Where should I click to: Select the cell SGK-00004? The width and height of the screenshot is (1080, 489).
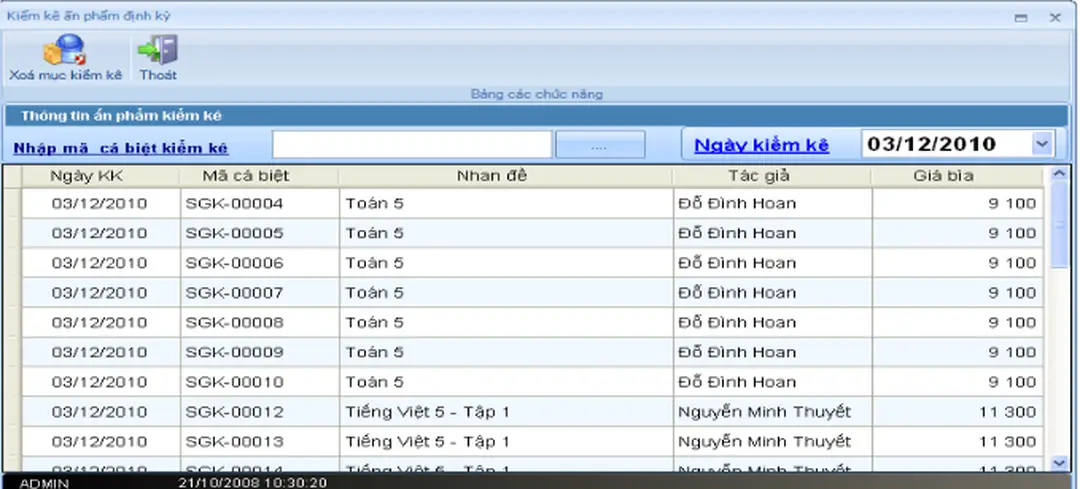click(x=260, y=204)
